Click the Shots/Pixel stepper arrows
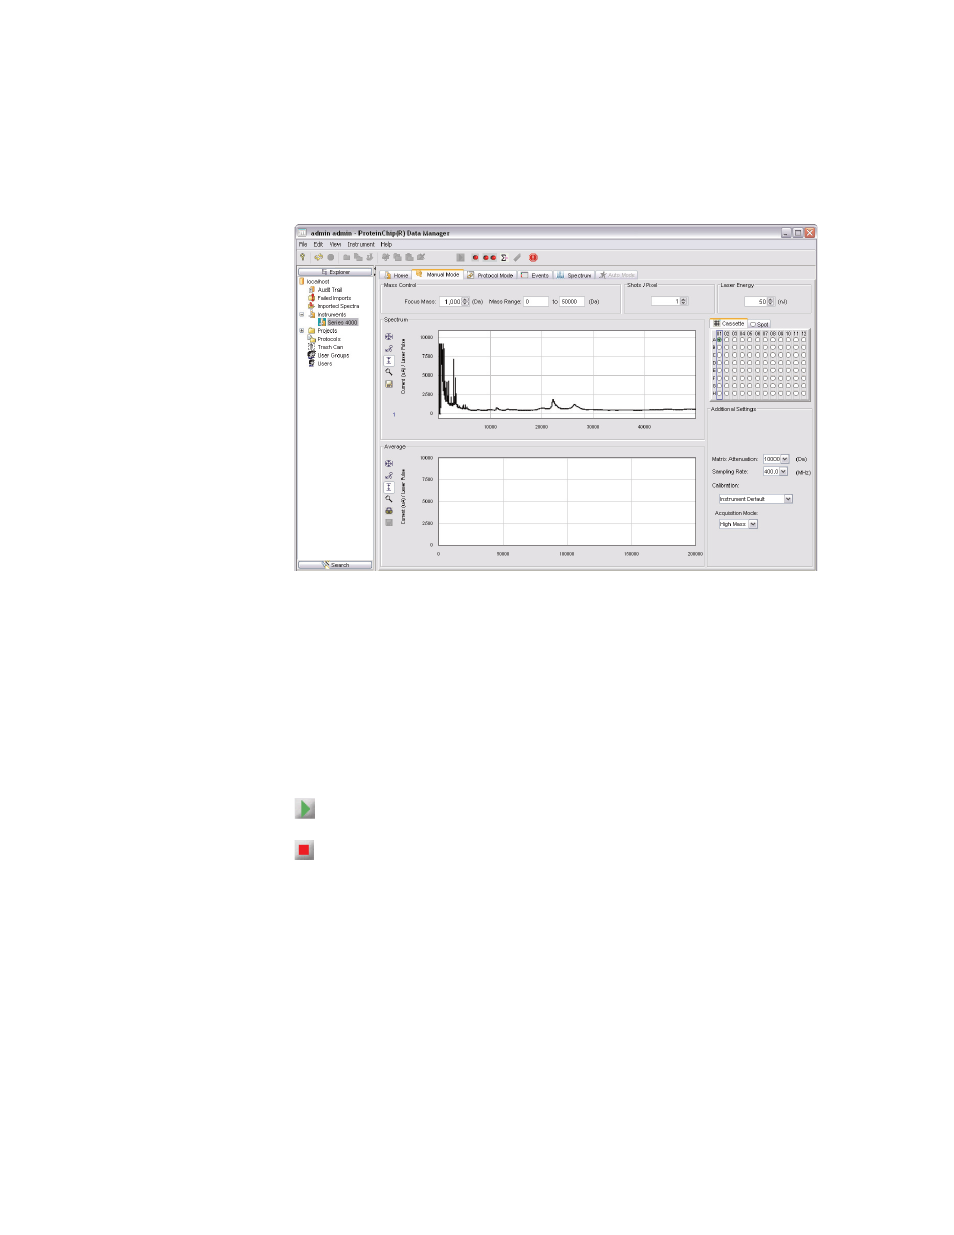The width and height of the screenshot is (954, 1235). [683, 301]
